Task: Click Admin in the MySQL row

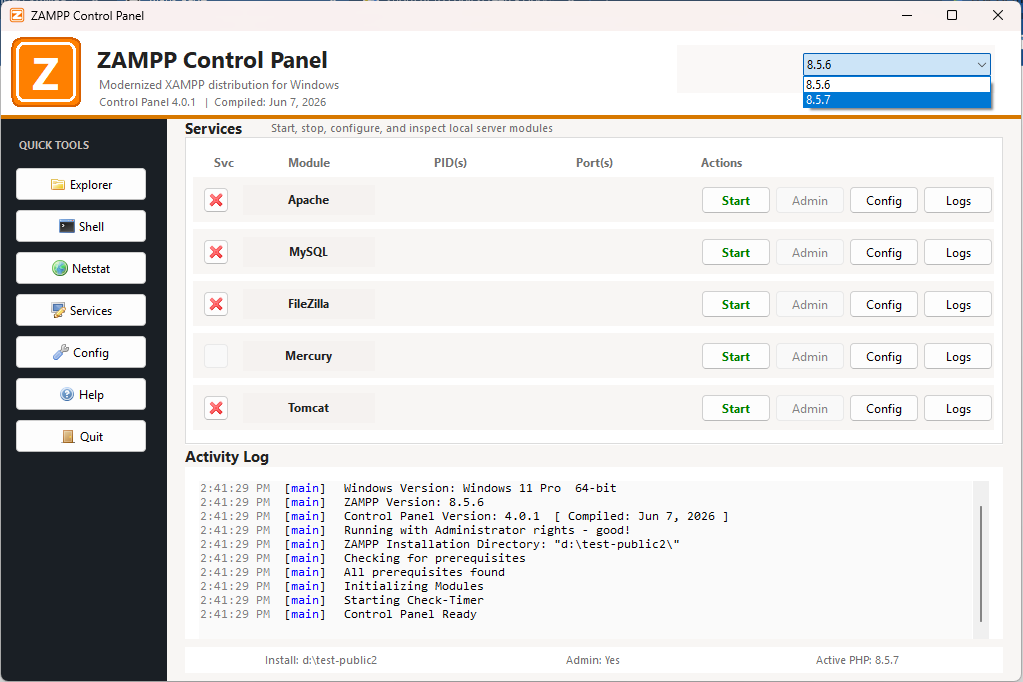Action: pos(810,253)
